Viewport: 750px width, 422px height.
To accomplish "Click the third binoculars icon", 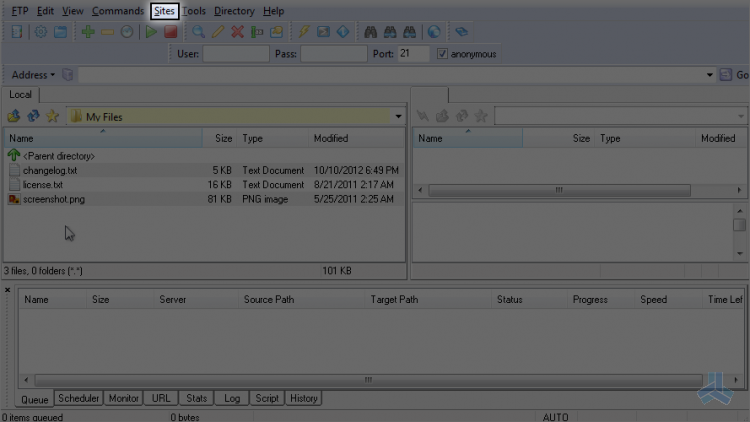I will point(409,32).
